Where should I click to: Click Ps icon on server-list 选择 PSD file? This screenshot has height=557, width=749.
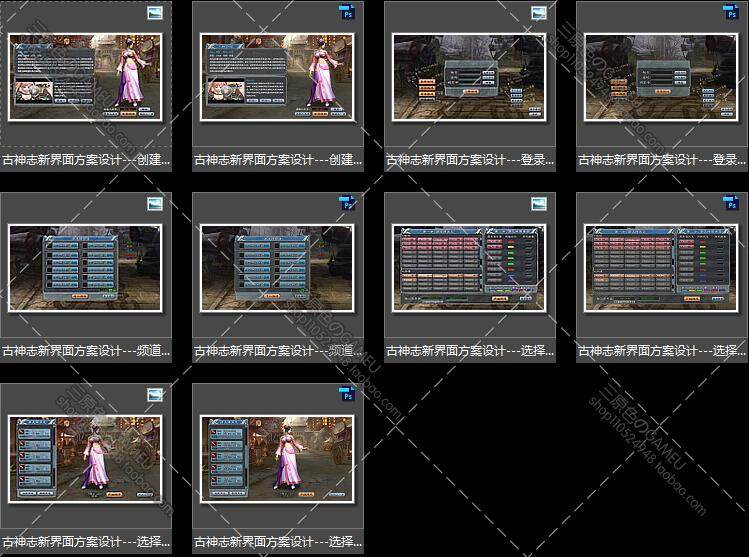(x=731, y=203)
